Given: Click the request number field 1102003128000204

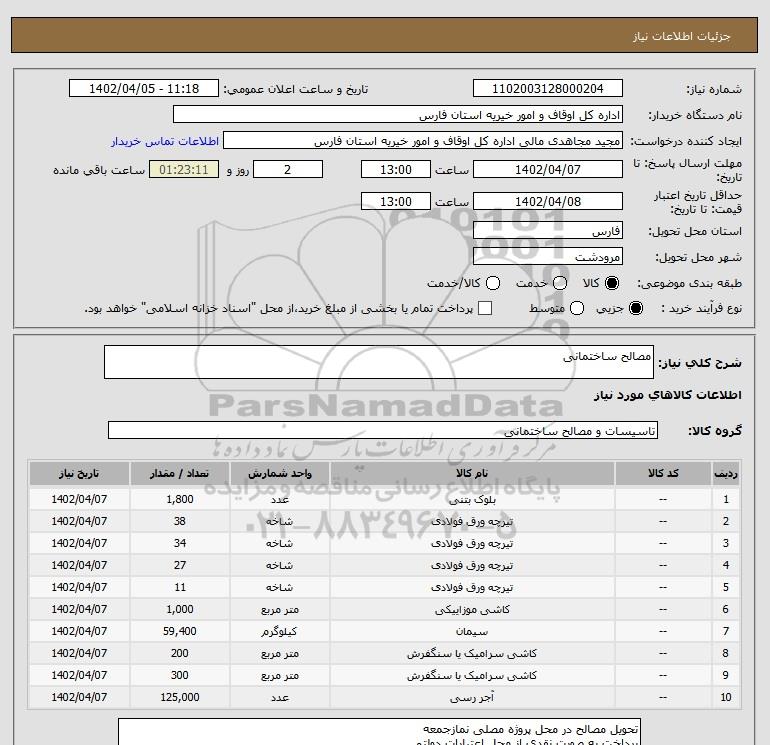Looking at the screenshot, I should pos(548,88).
